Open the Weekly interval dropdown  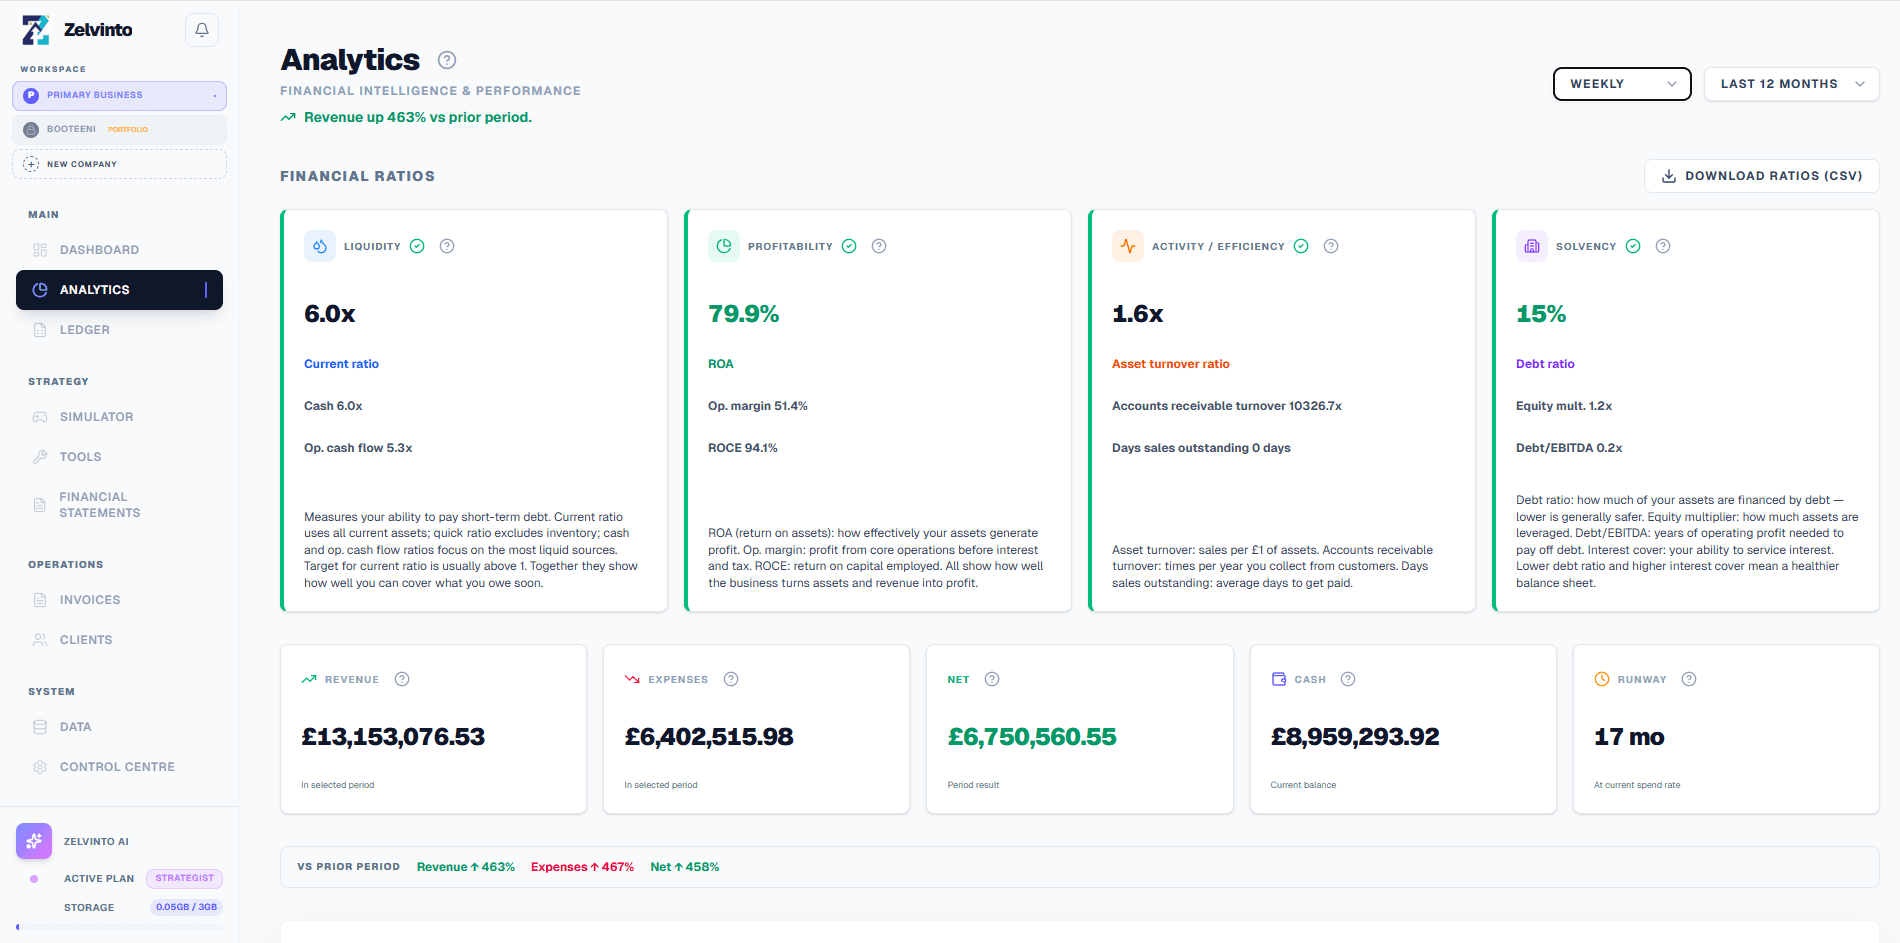[x=1621, y=84]
